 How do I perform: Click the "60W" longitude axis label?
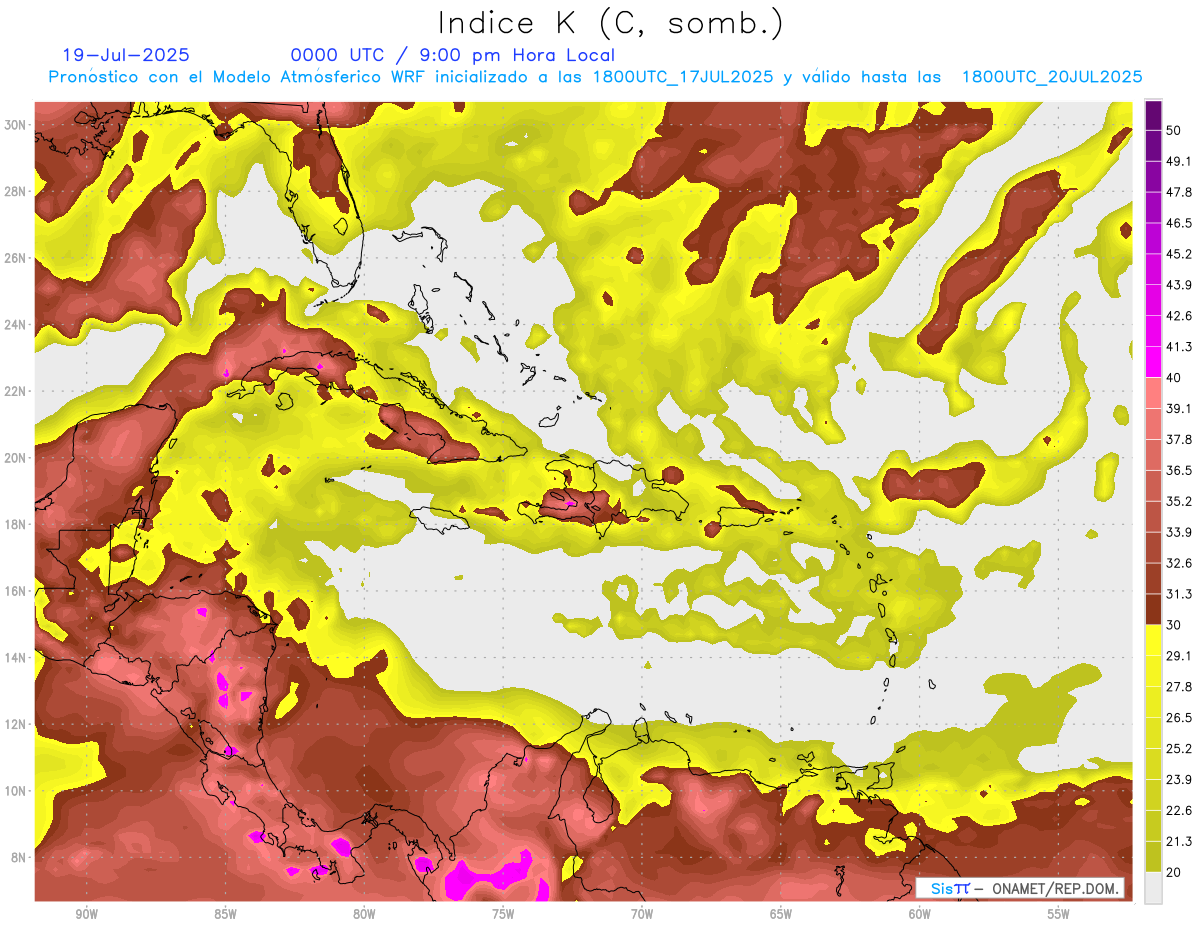pyautogui.click(x=920, y=914)
